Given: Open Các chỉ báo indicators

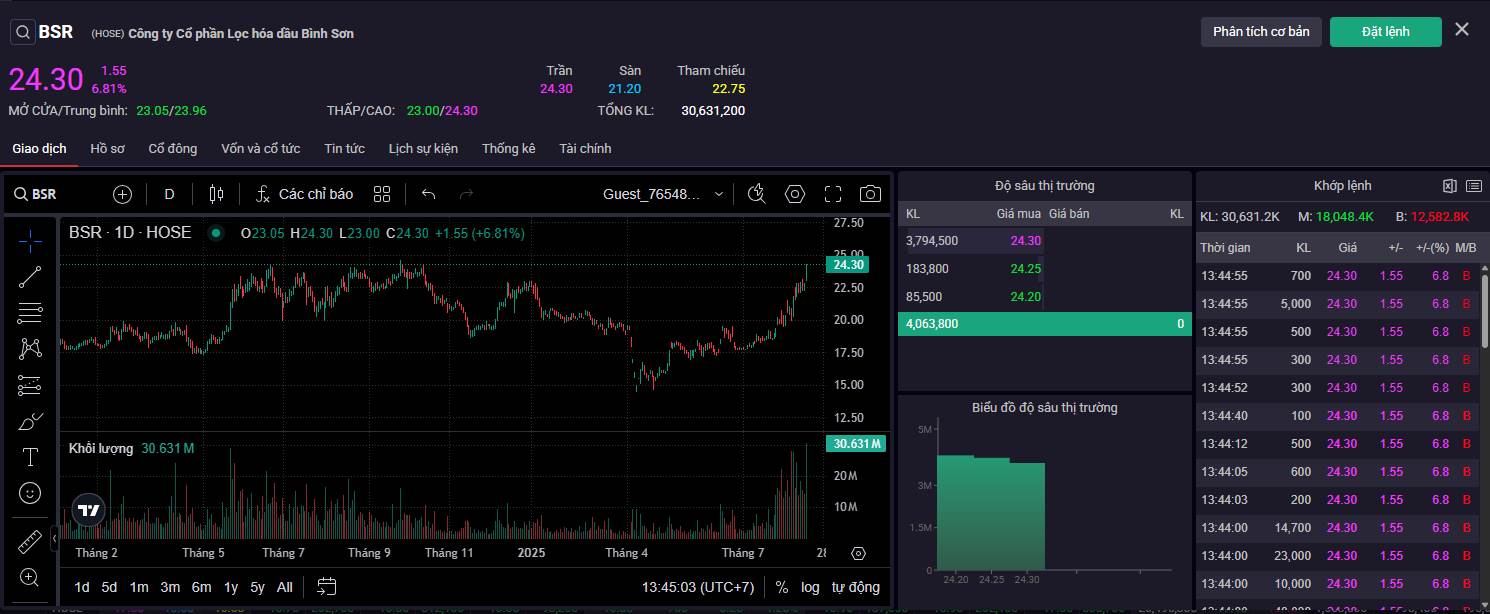Looking at the screenshot, I should tap(303, 194).
